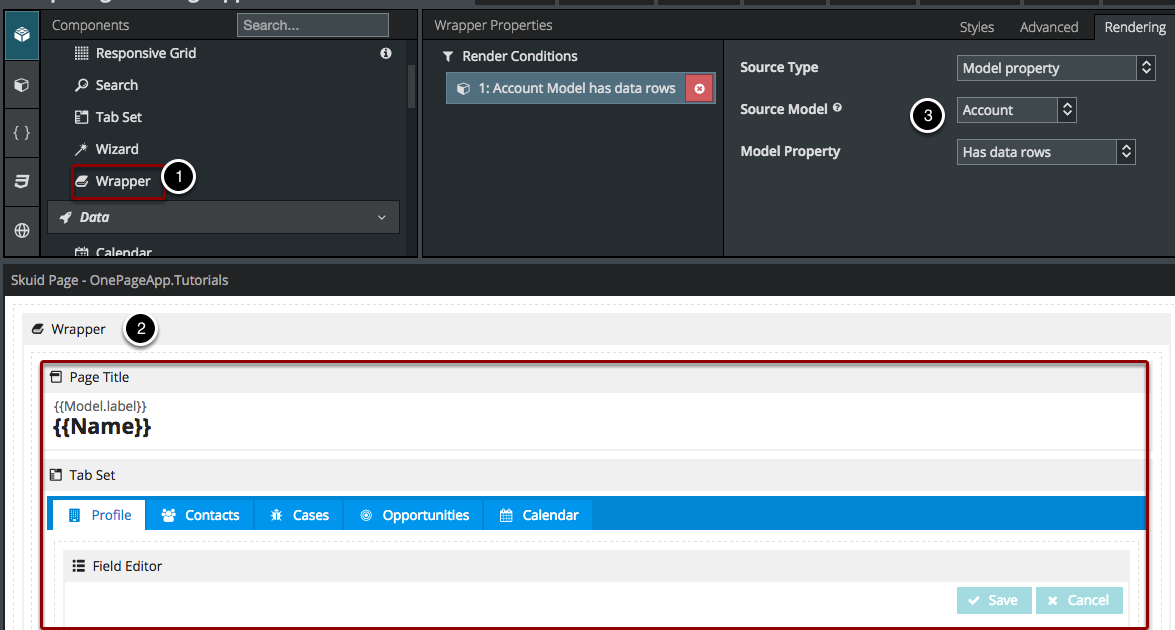Click the info icon beside Responsive Grid
The height and width of the screenshot is (630, 1175).
(386, 53)
